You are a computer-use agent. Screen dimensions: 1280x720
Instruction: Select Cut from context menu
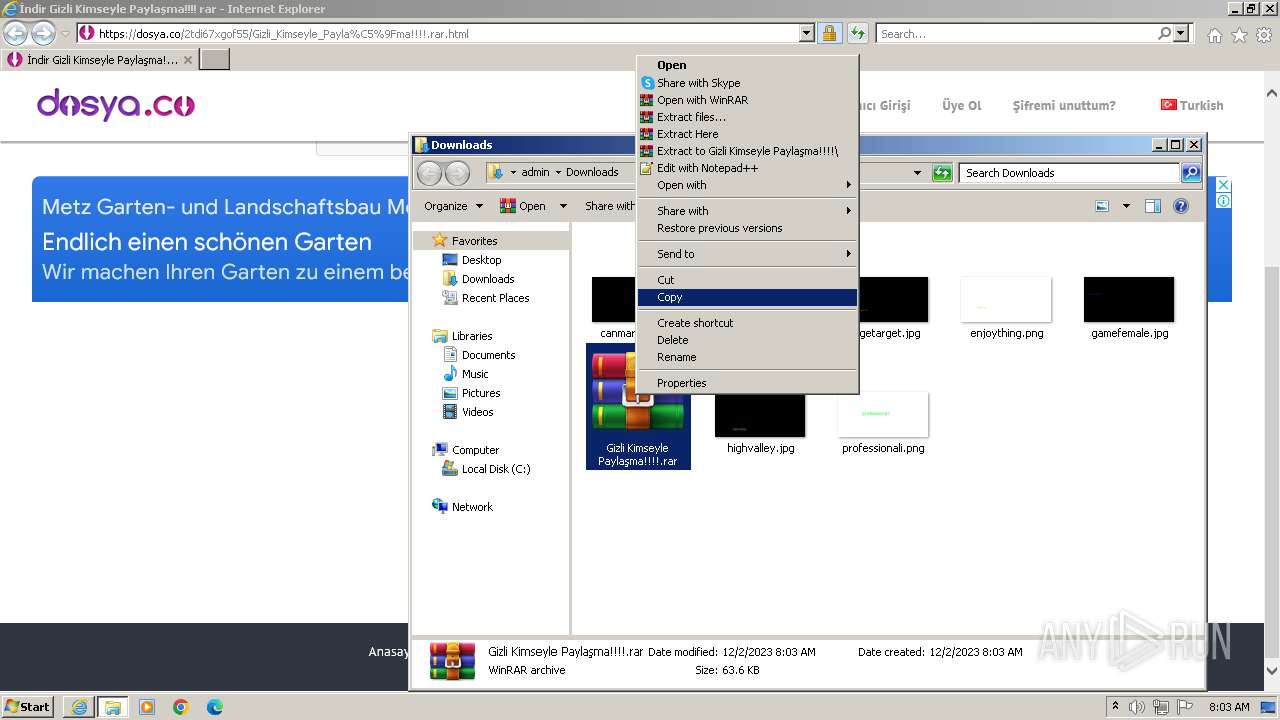747,280
